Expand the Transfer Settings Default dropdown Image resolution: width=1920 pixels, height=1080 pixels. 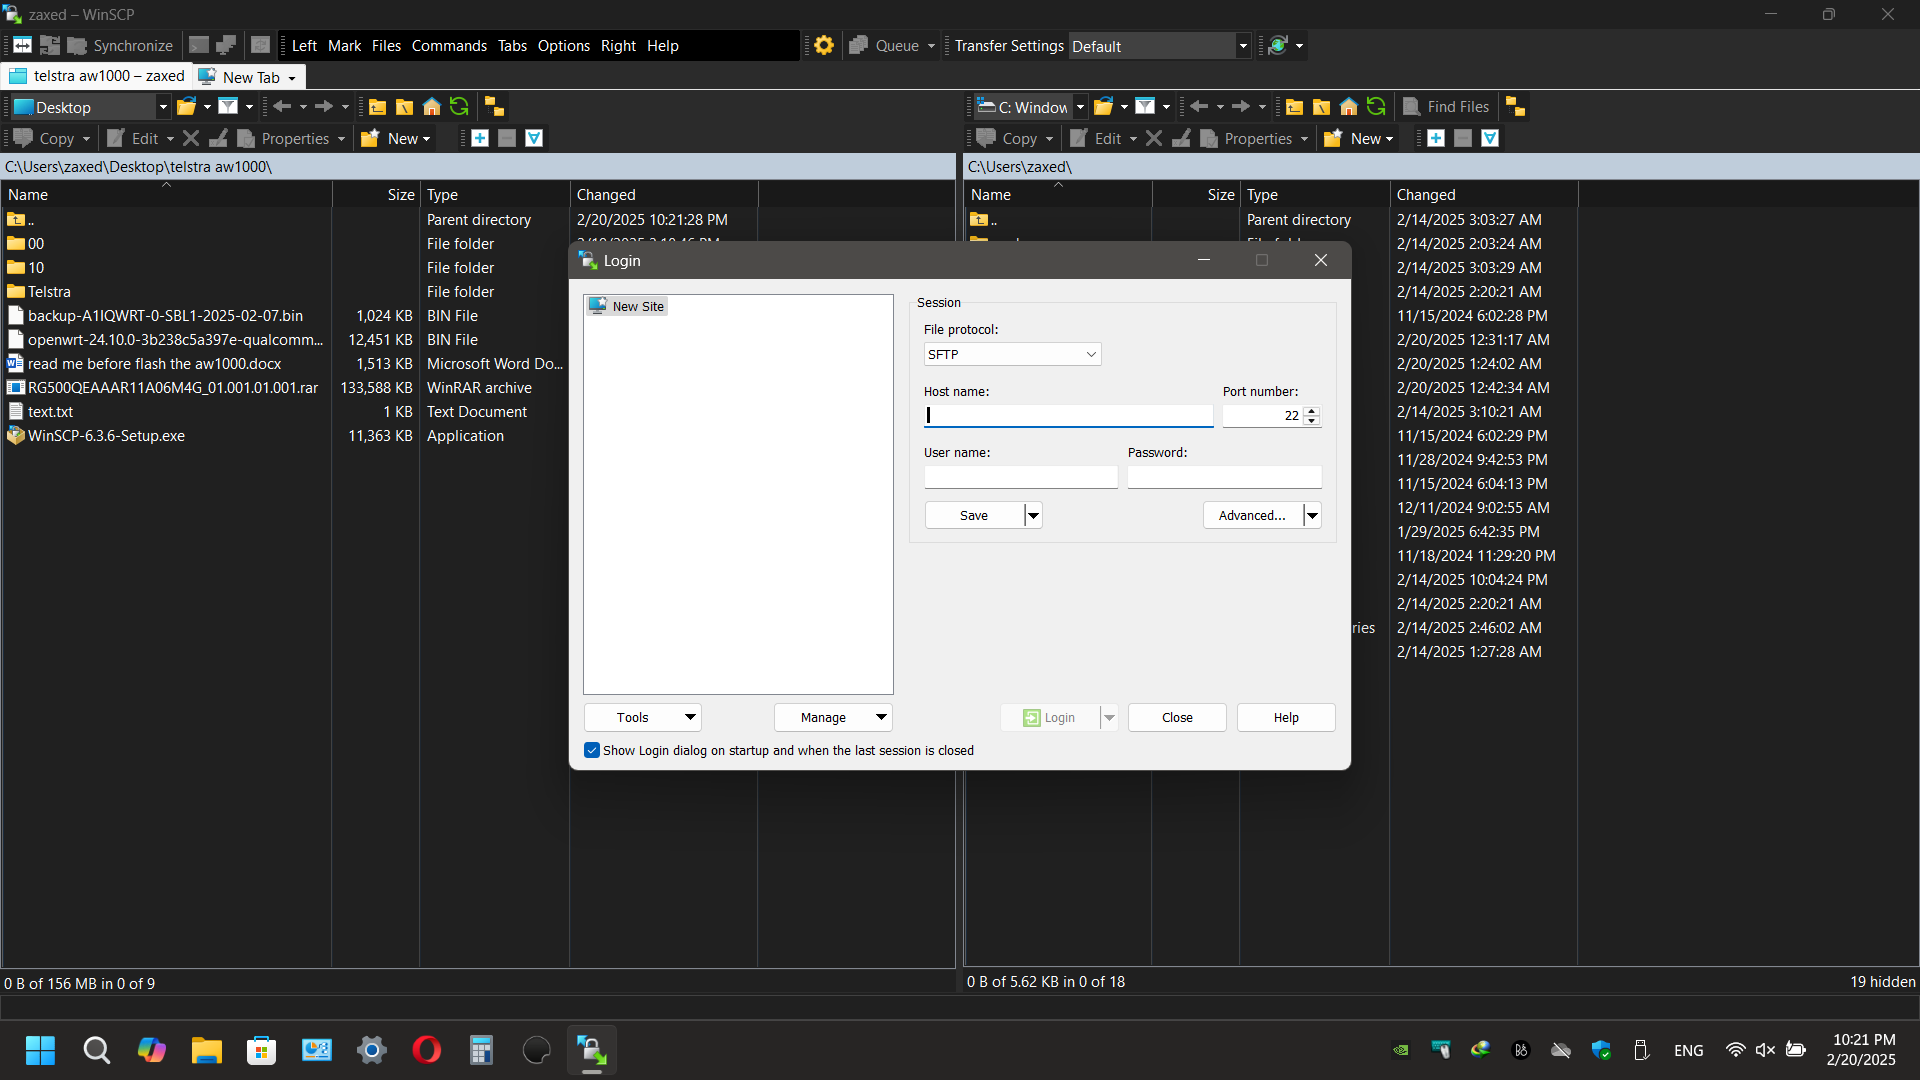coord(1242,46)
